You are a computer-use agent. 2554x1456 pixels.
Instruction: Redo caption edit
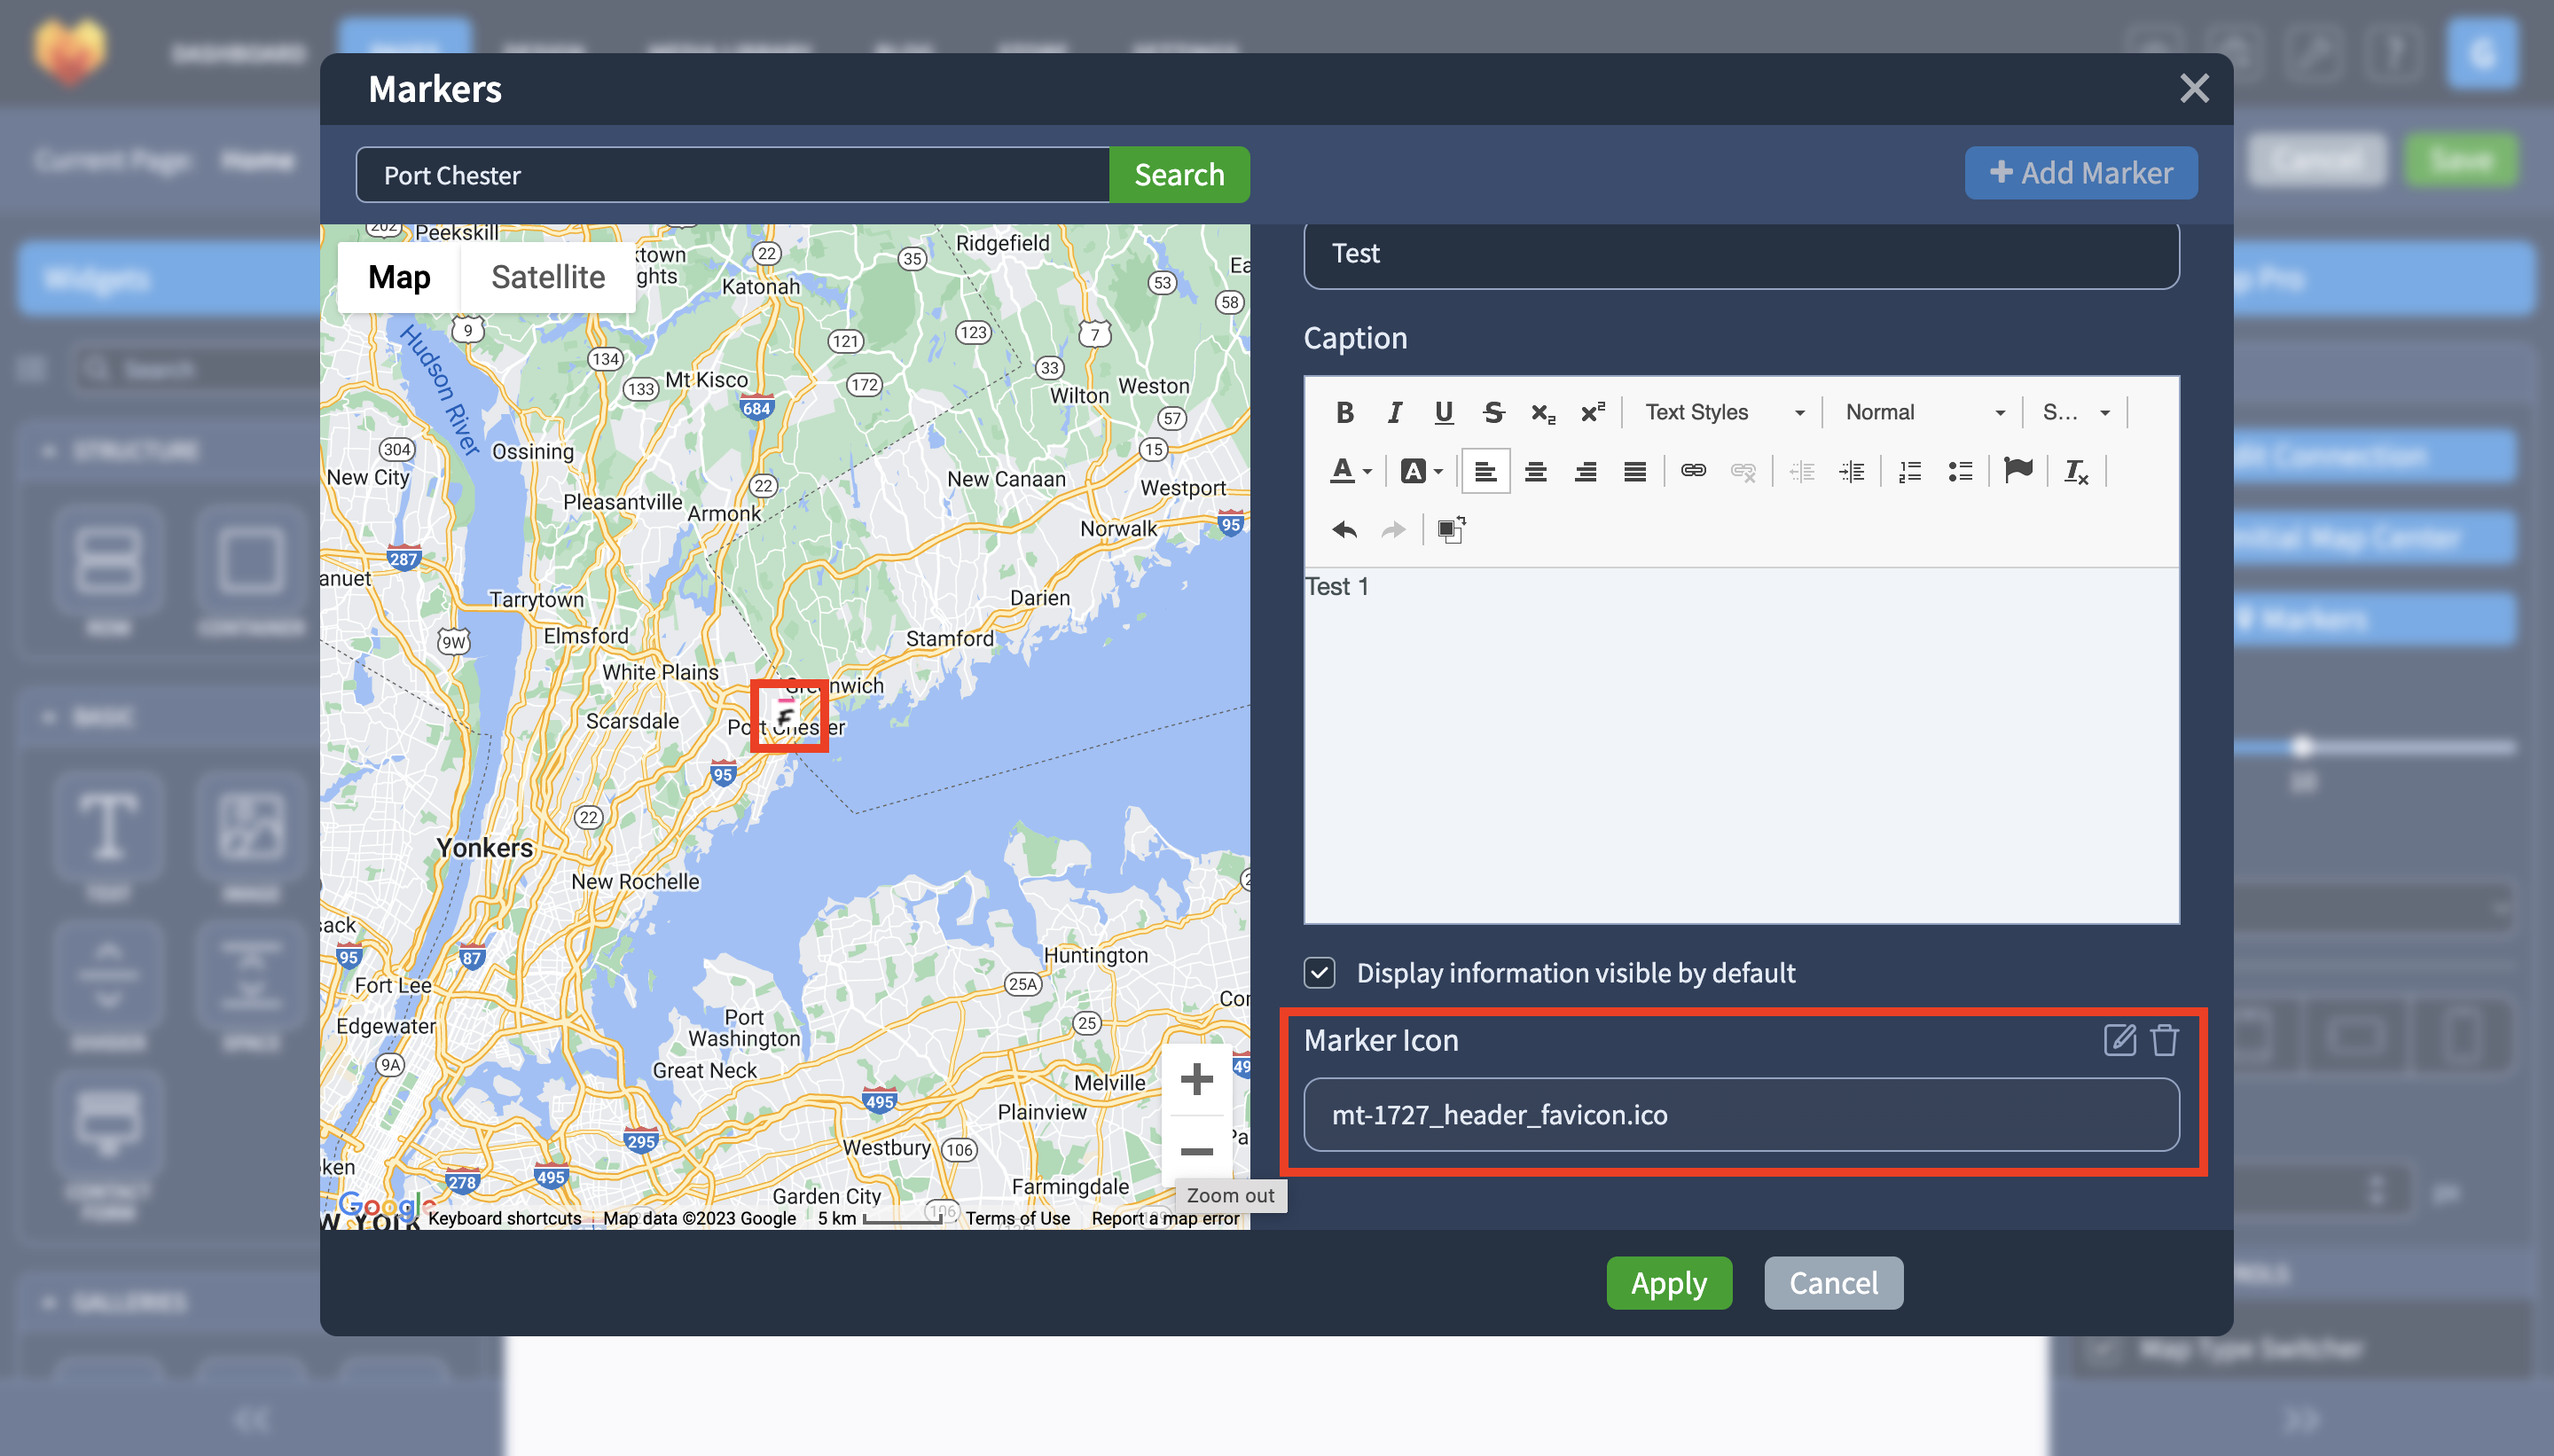tap(1394, 529)
